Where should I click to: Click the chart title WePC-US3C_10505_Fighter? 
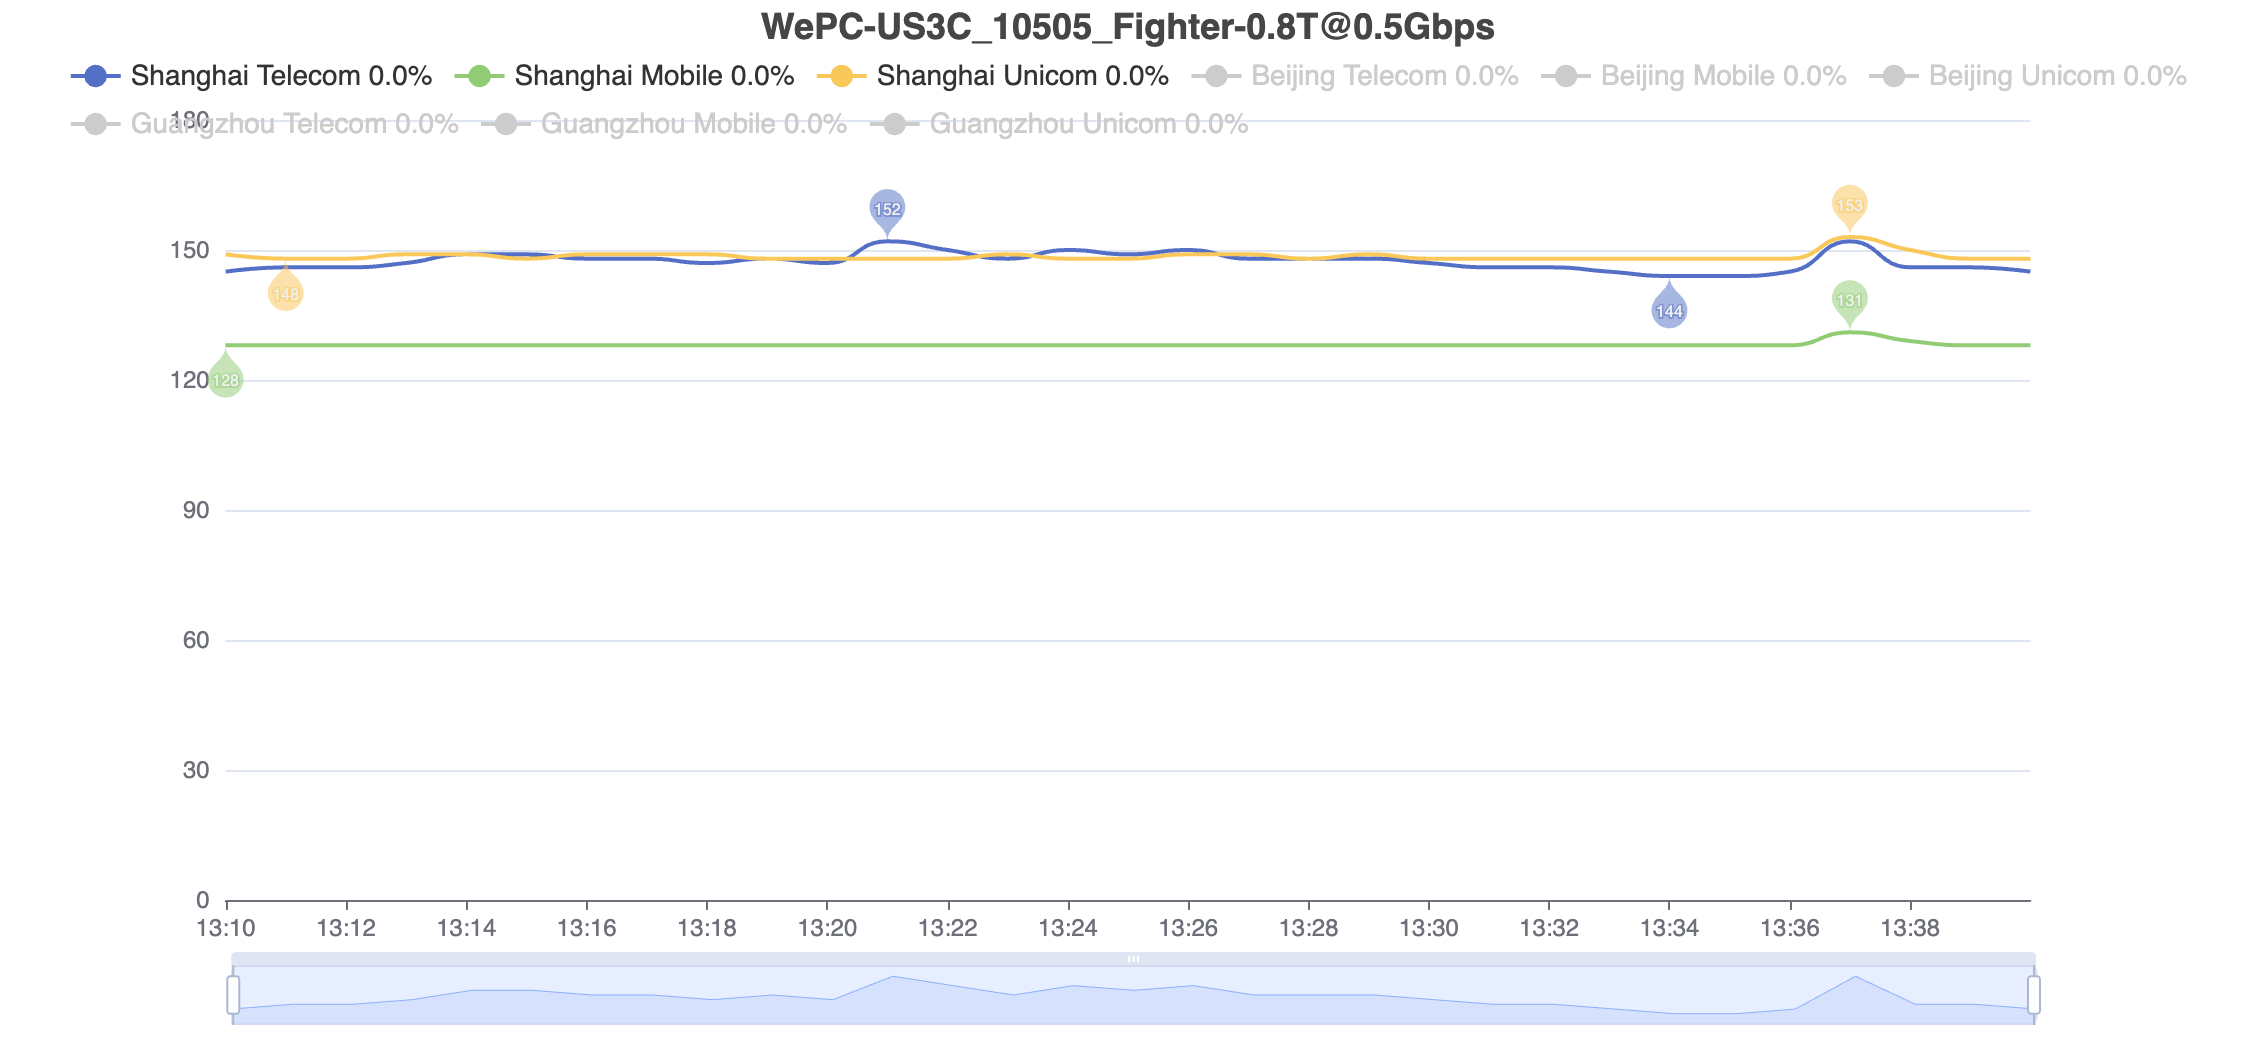[x=1127, y=27]
